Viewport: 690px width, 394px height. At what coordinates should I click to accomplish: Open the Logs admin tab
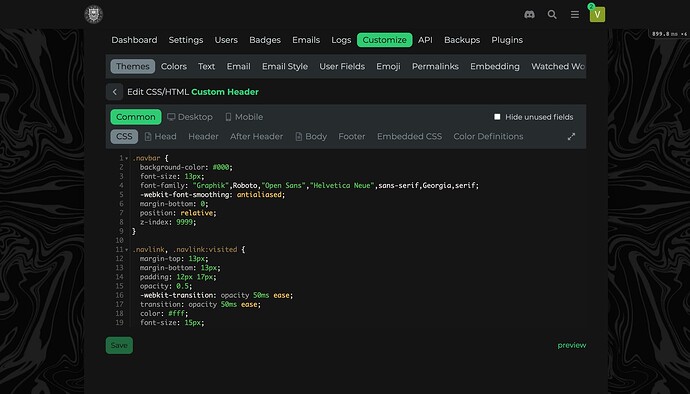coord(341,40)
